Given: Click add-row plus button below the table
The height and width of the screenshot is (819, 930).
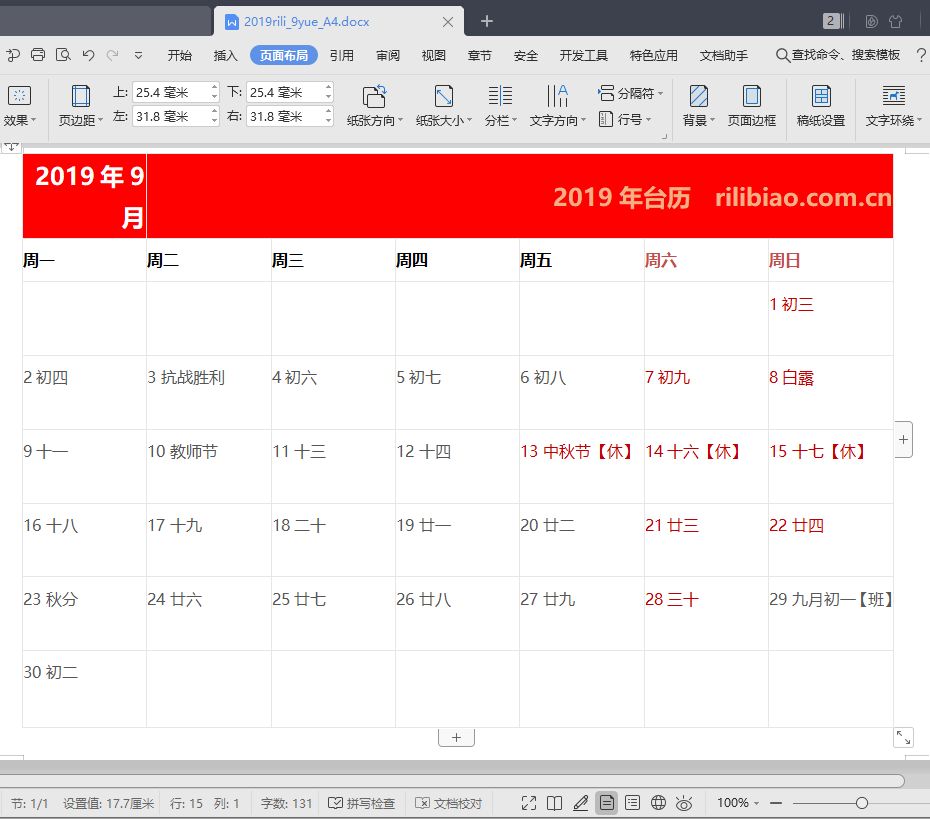Looking at the screenshot, I should point(456,737).
